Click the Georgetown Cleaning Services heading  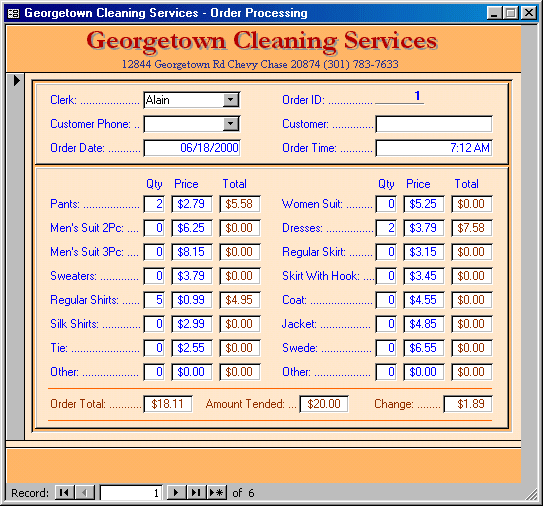262,41
